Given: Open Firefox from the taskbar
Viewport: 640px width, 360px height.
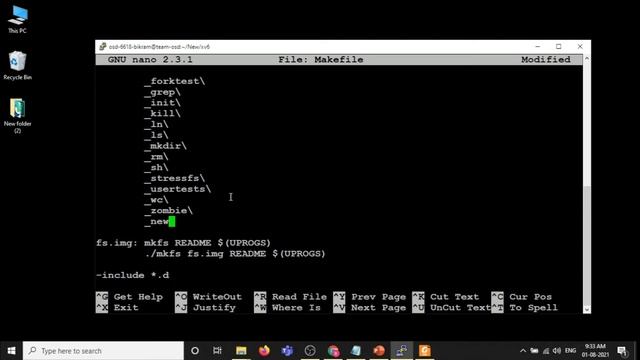Looking at the screenshot, I should click(x=264, y=351).
